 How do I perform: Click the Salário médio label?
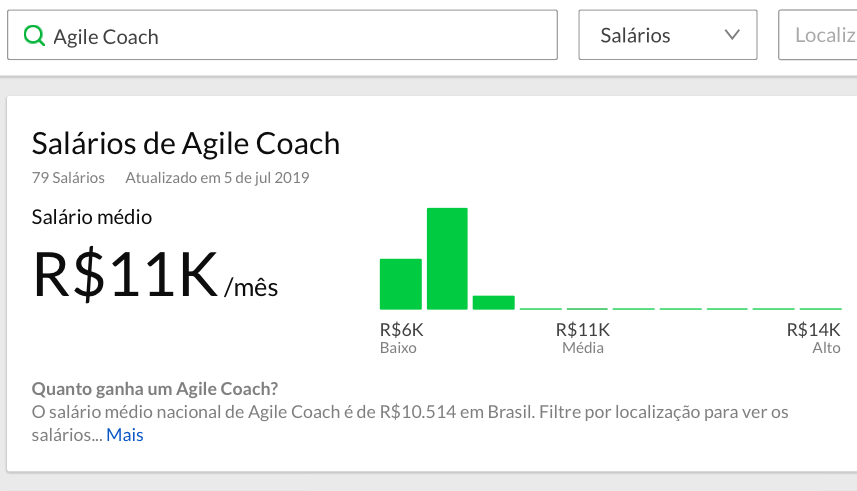click(92, 217)
